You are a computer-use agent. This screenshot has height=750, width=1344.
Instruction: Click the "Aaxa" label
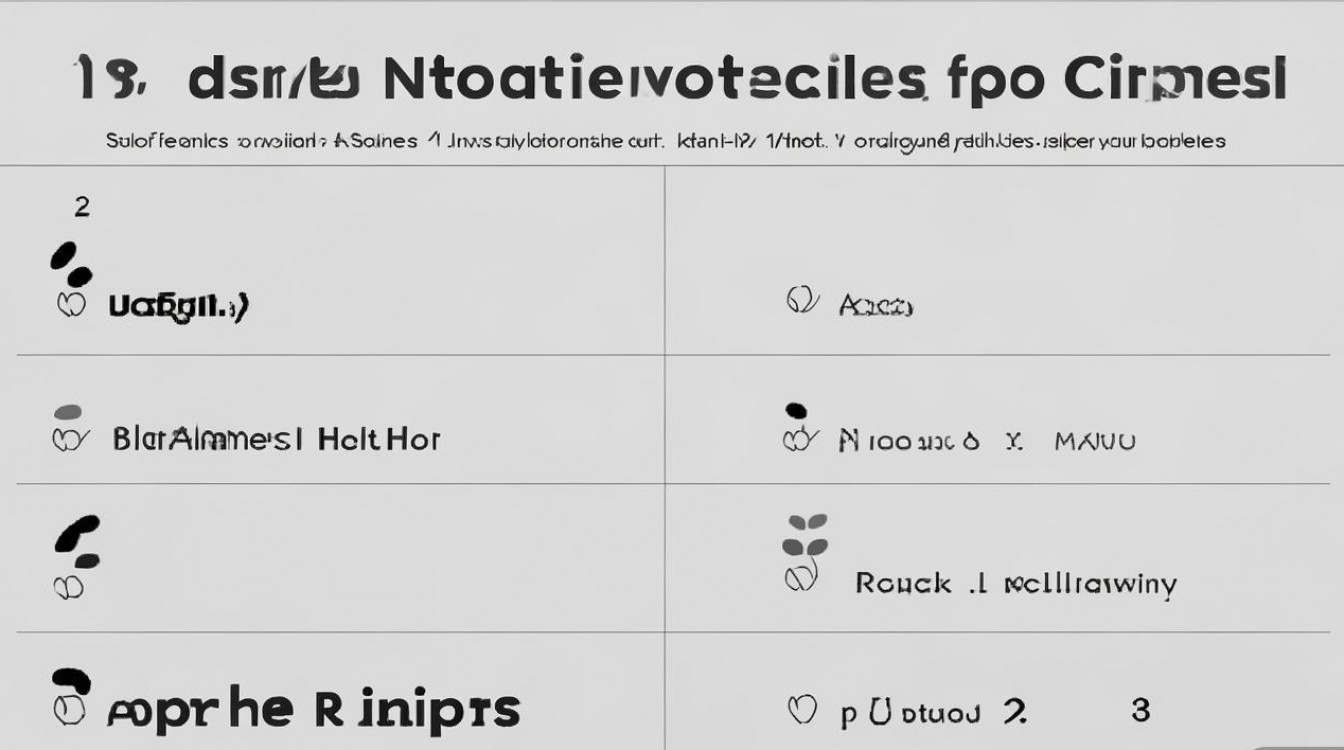coord(876,305)
